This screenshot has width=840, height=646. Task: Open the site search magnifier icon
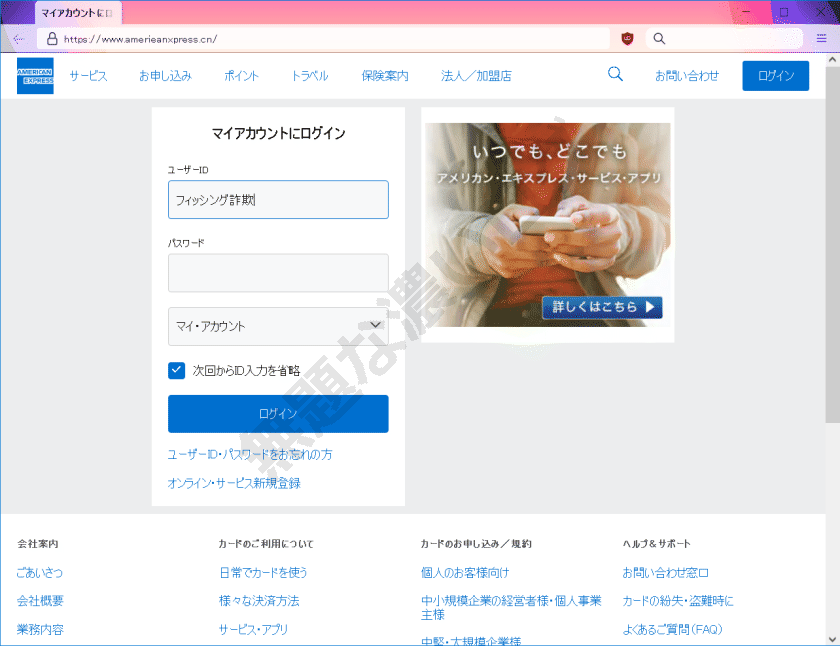pos(615,74)
